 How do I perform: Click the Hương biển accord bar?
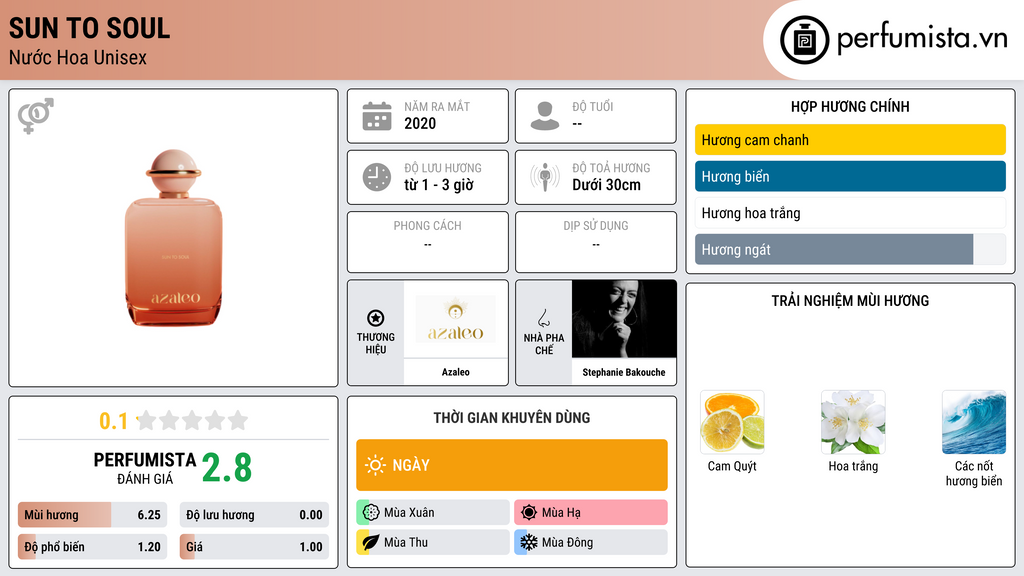pyautogui.click(x=850, y=176)
